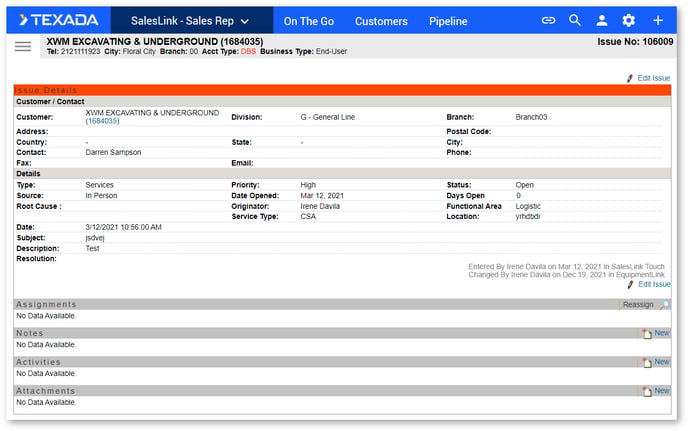Click the Status value Open

point(524,185)
